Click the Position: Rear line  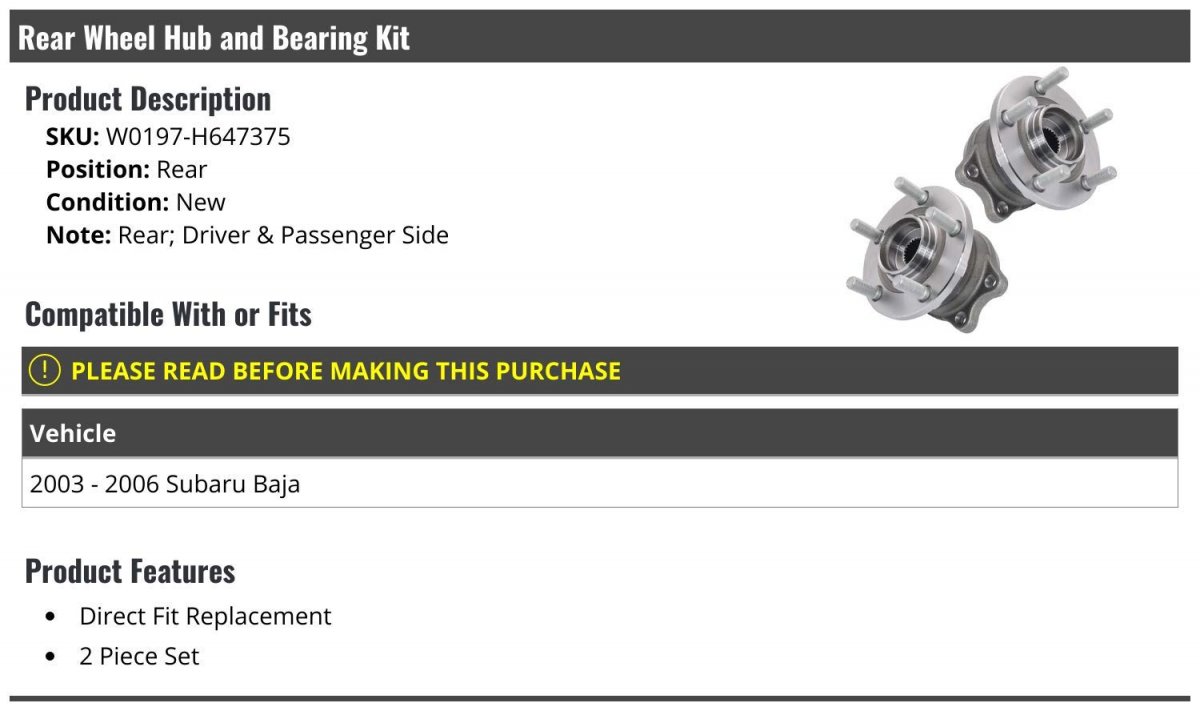126,169
